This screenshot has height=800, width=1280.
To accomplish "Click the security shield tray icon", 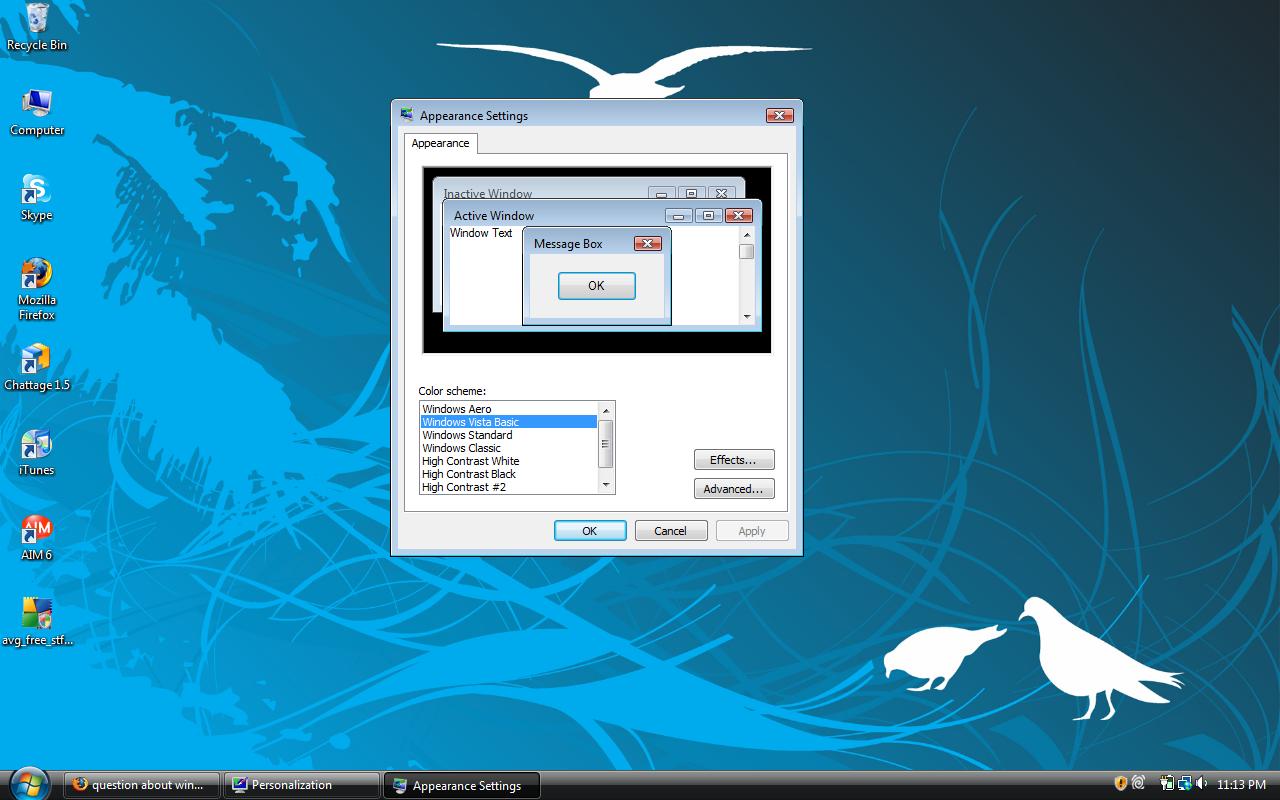I will tap(1121, 784).
